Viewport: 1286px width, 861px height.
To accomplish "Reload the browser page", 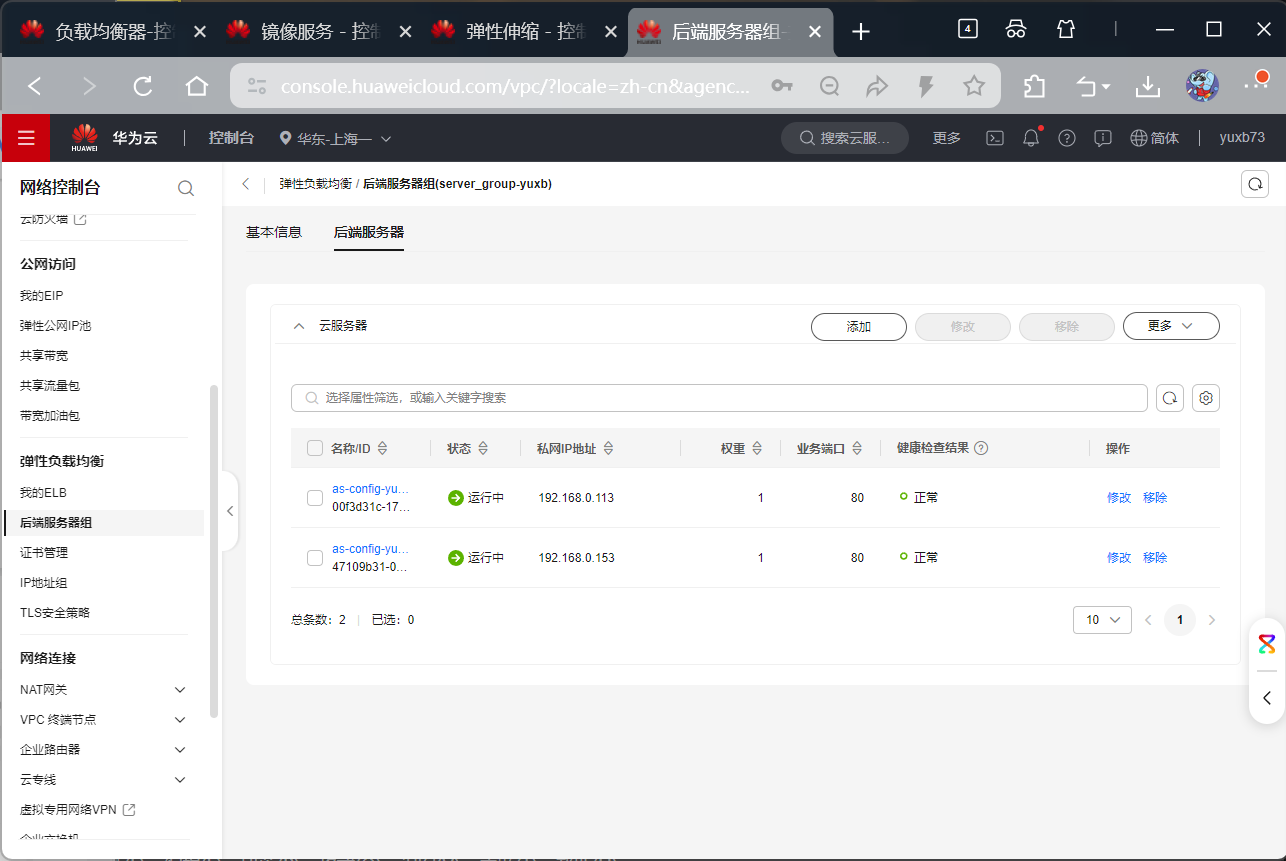I will (143, 86).
